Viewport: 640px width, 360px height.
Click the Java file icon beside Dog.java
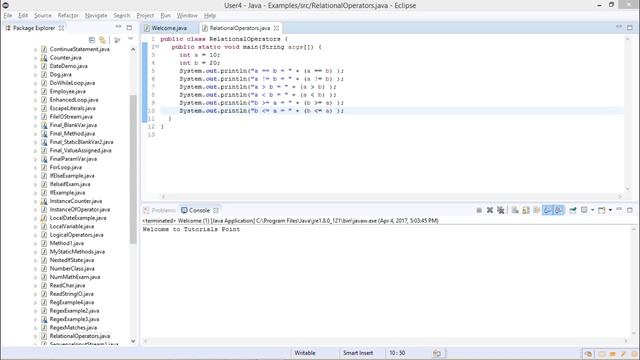pos(44,74)
